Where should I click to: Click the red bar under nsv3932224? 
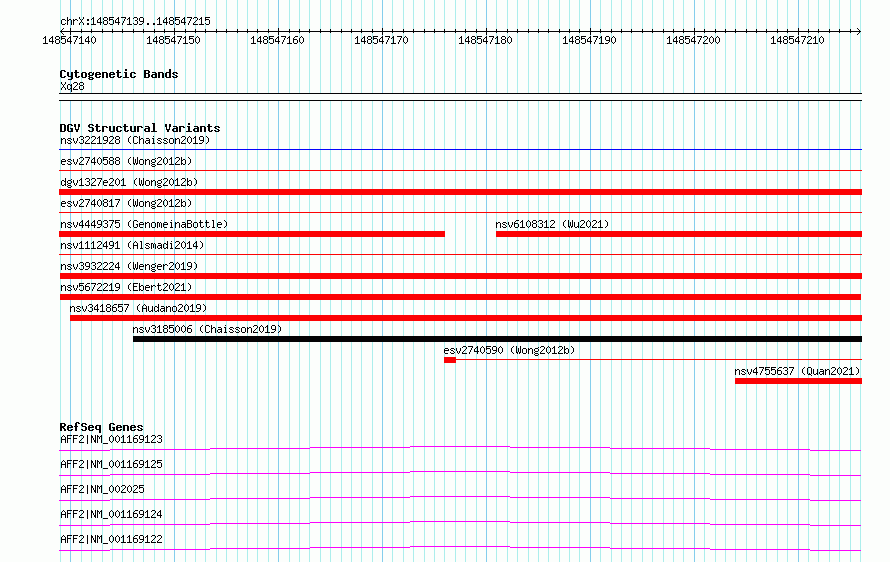460,276
